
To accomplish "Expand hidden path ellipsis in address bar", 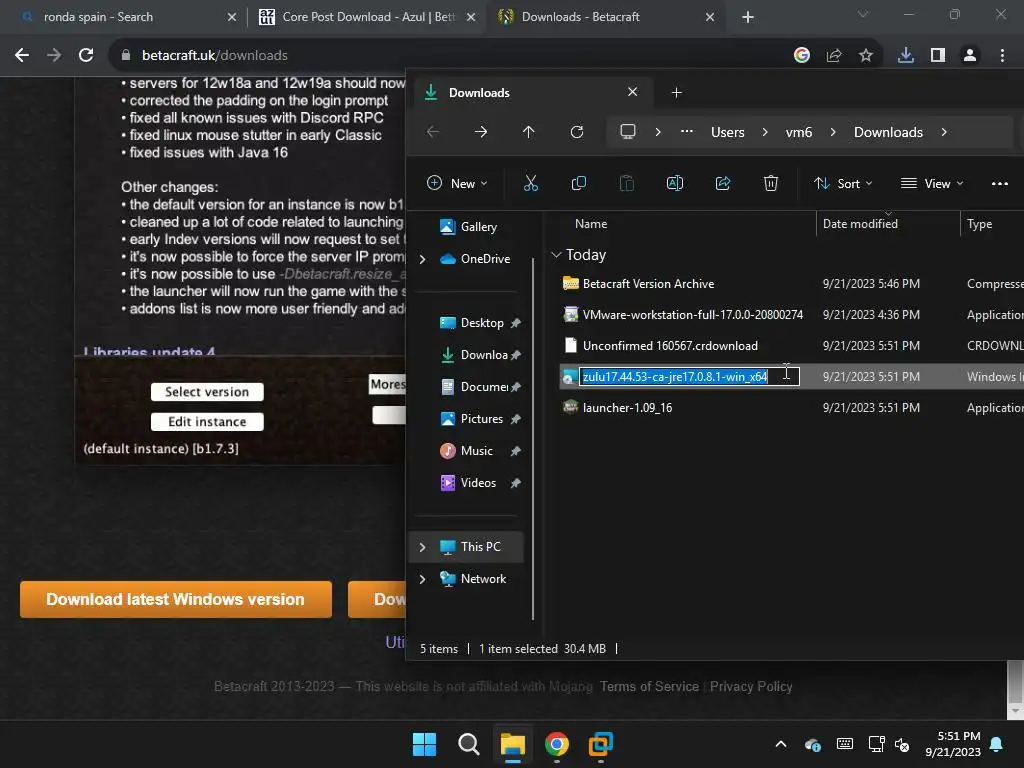I will point(686,132).
